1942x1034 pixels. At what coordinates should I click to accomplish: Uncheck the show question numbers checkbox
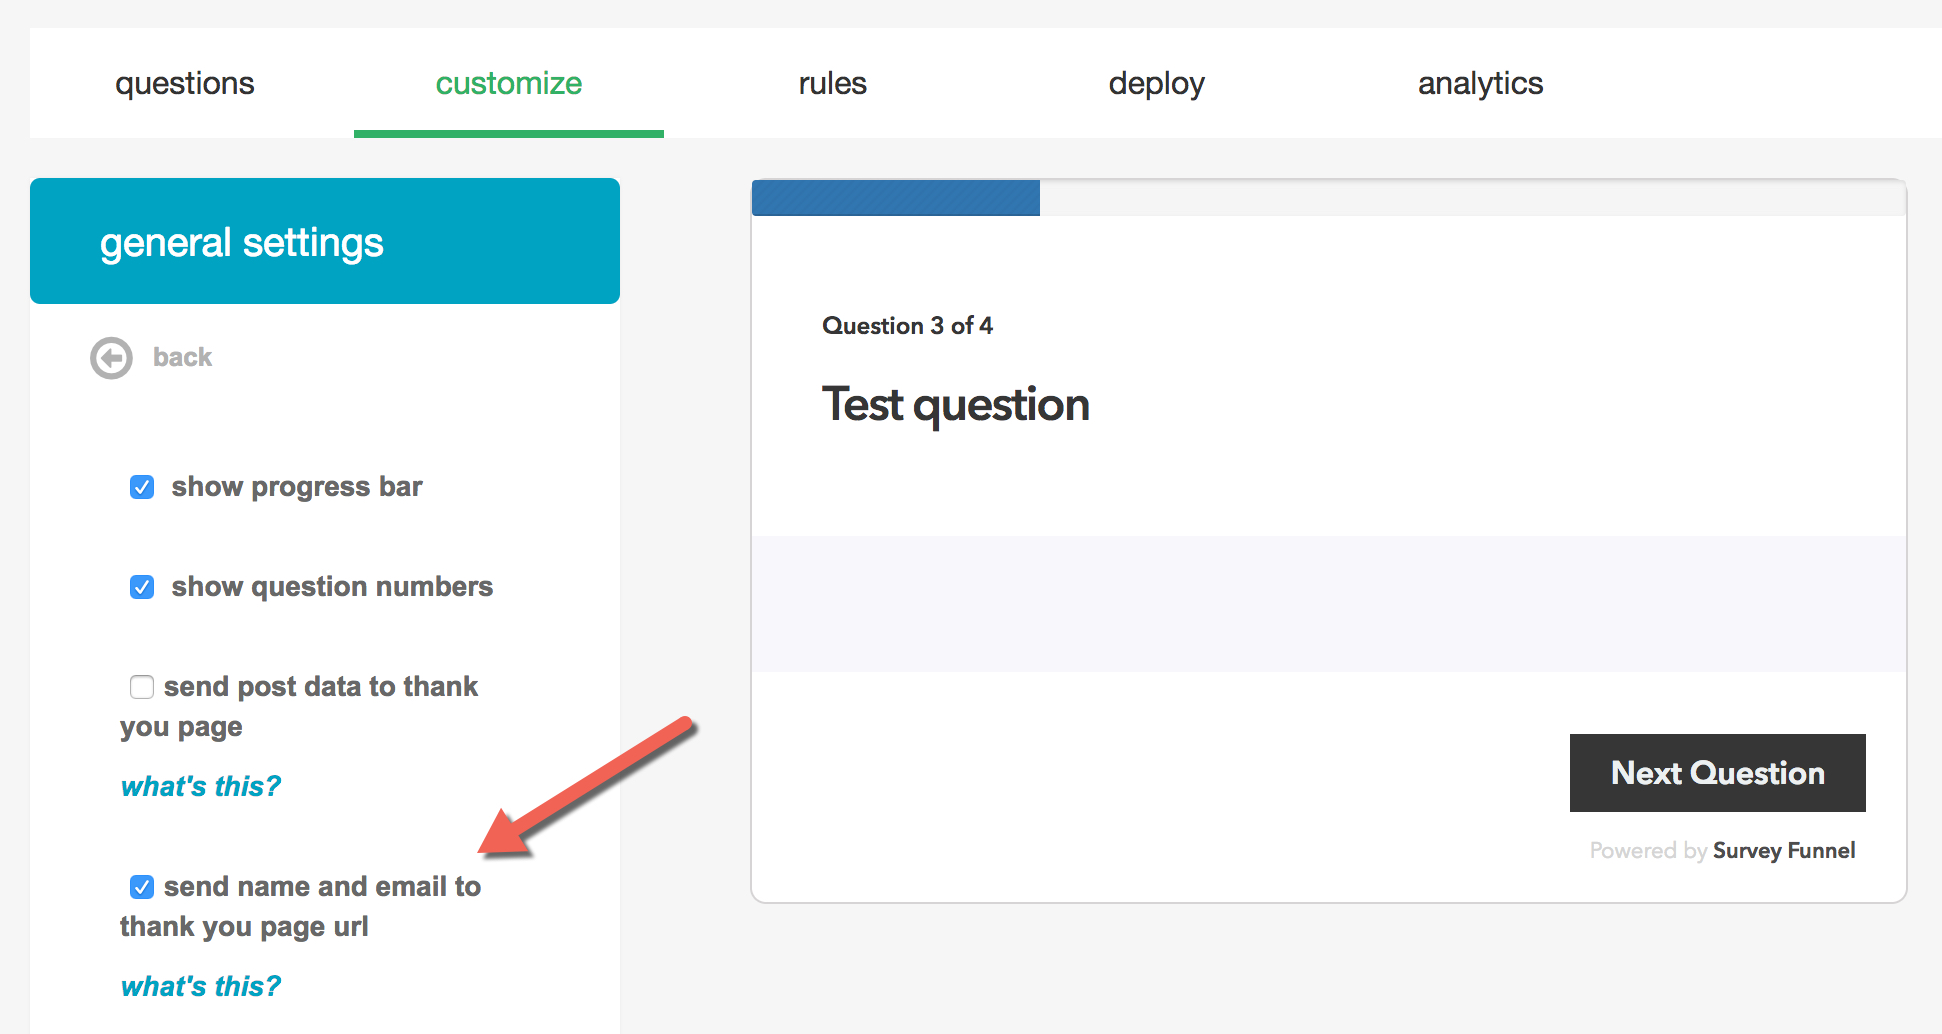(142, 587)
